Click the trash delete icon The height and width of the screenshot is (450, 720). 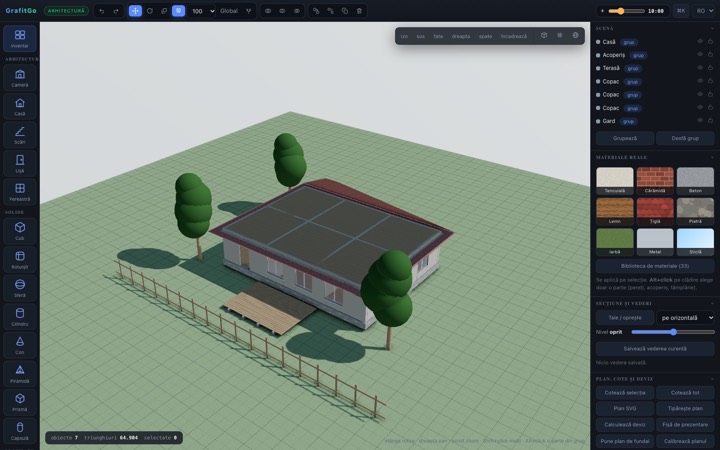click(x=359, y=11)
